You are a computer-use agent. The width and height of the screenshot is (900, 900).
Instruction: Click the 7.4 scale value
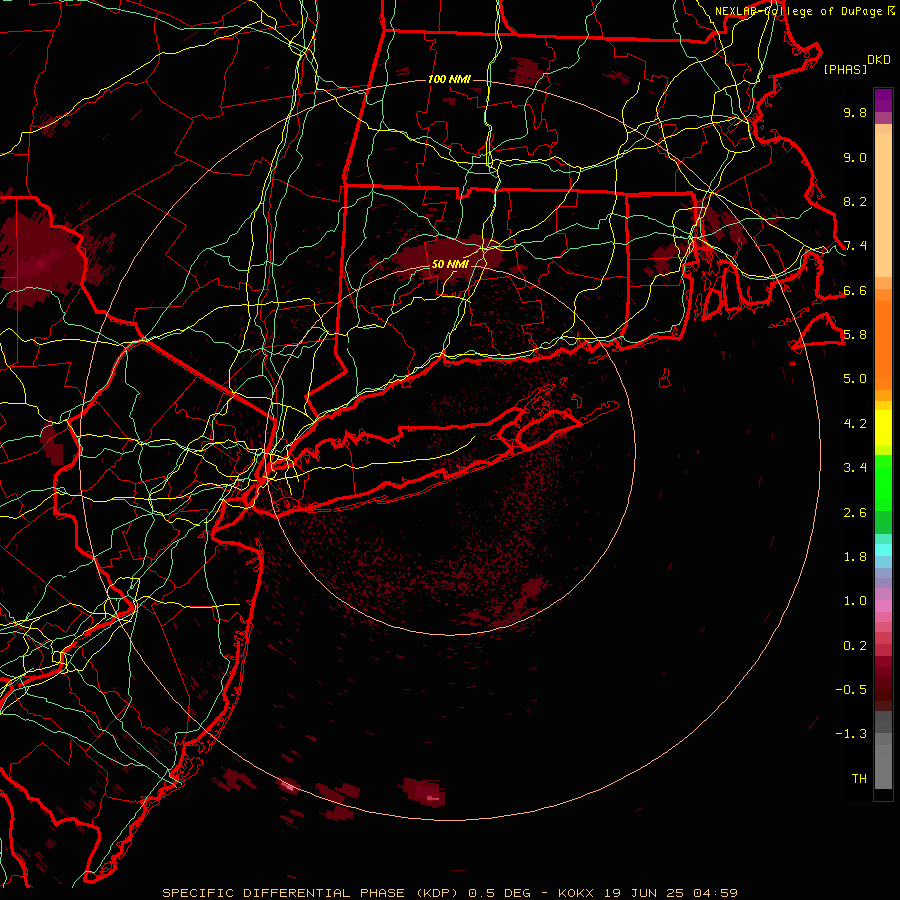855,246
